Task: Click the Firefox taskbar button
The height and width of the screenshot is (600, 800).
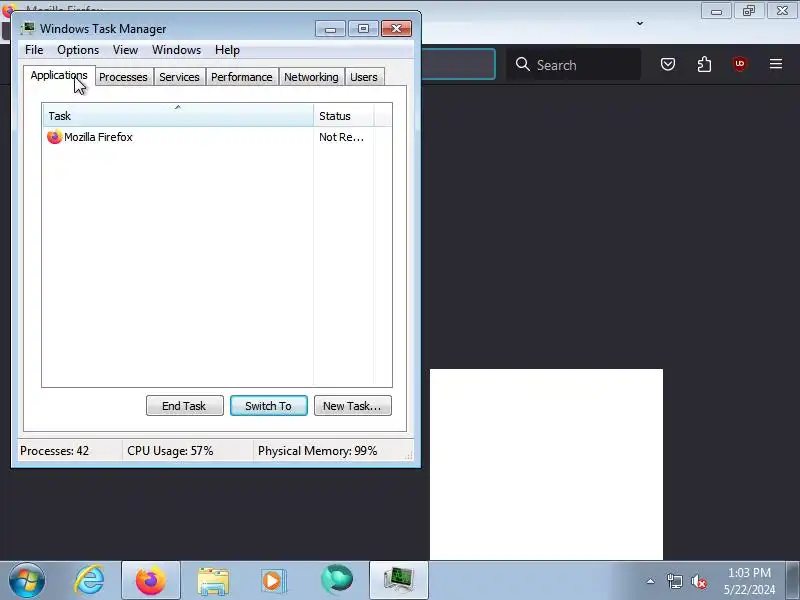Action: (151, 581)
